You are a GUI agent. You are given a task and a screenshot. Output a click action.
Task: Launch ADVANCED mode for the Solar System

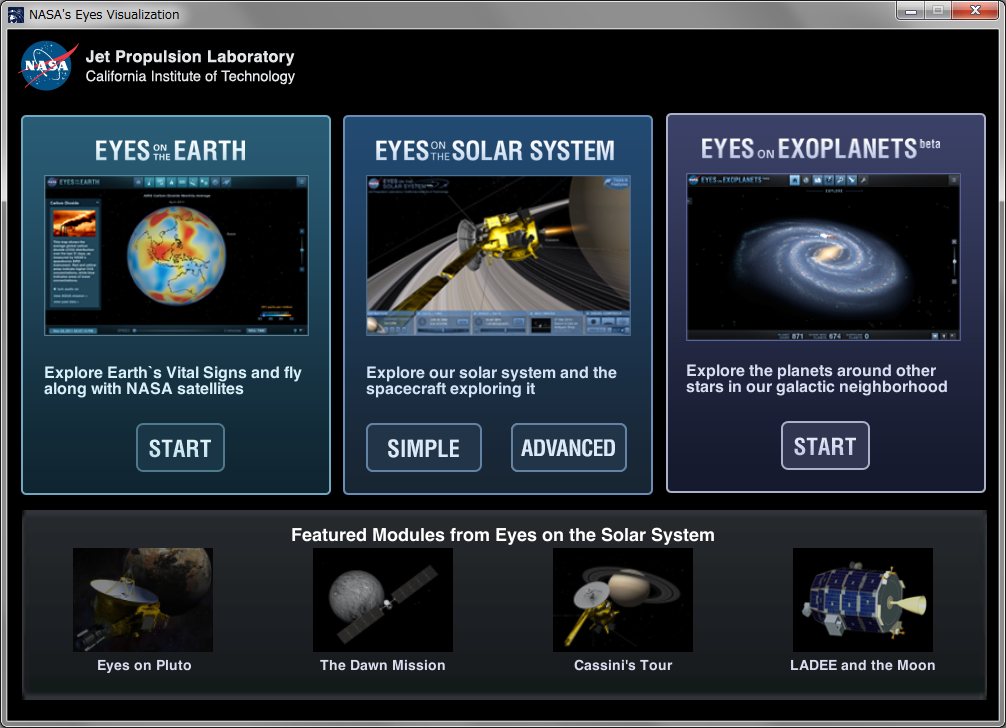tap(568, 447)
